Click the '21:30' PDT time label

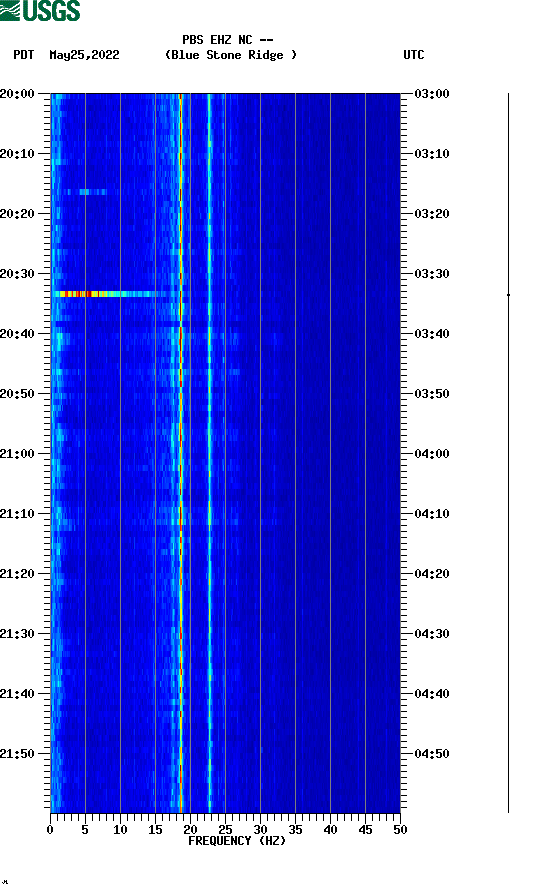(x=17, y=634)
